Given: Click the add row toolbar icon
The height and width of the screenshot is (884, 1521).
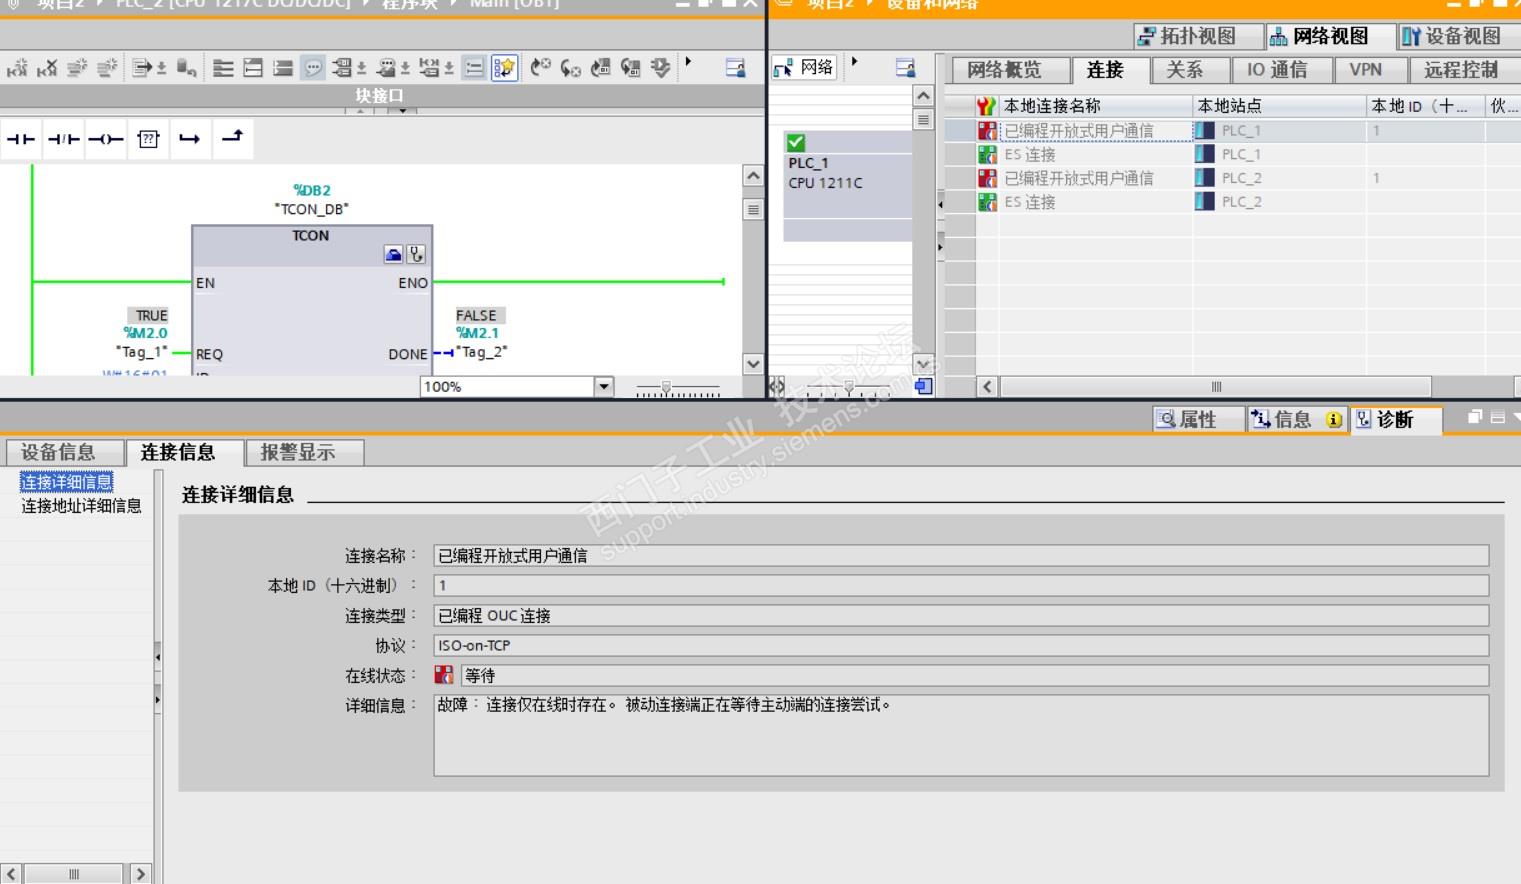Looking at the screenshot, I should tap(107, 68).
